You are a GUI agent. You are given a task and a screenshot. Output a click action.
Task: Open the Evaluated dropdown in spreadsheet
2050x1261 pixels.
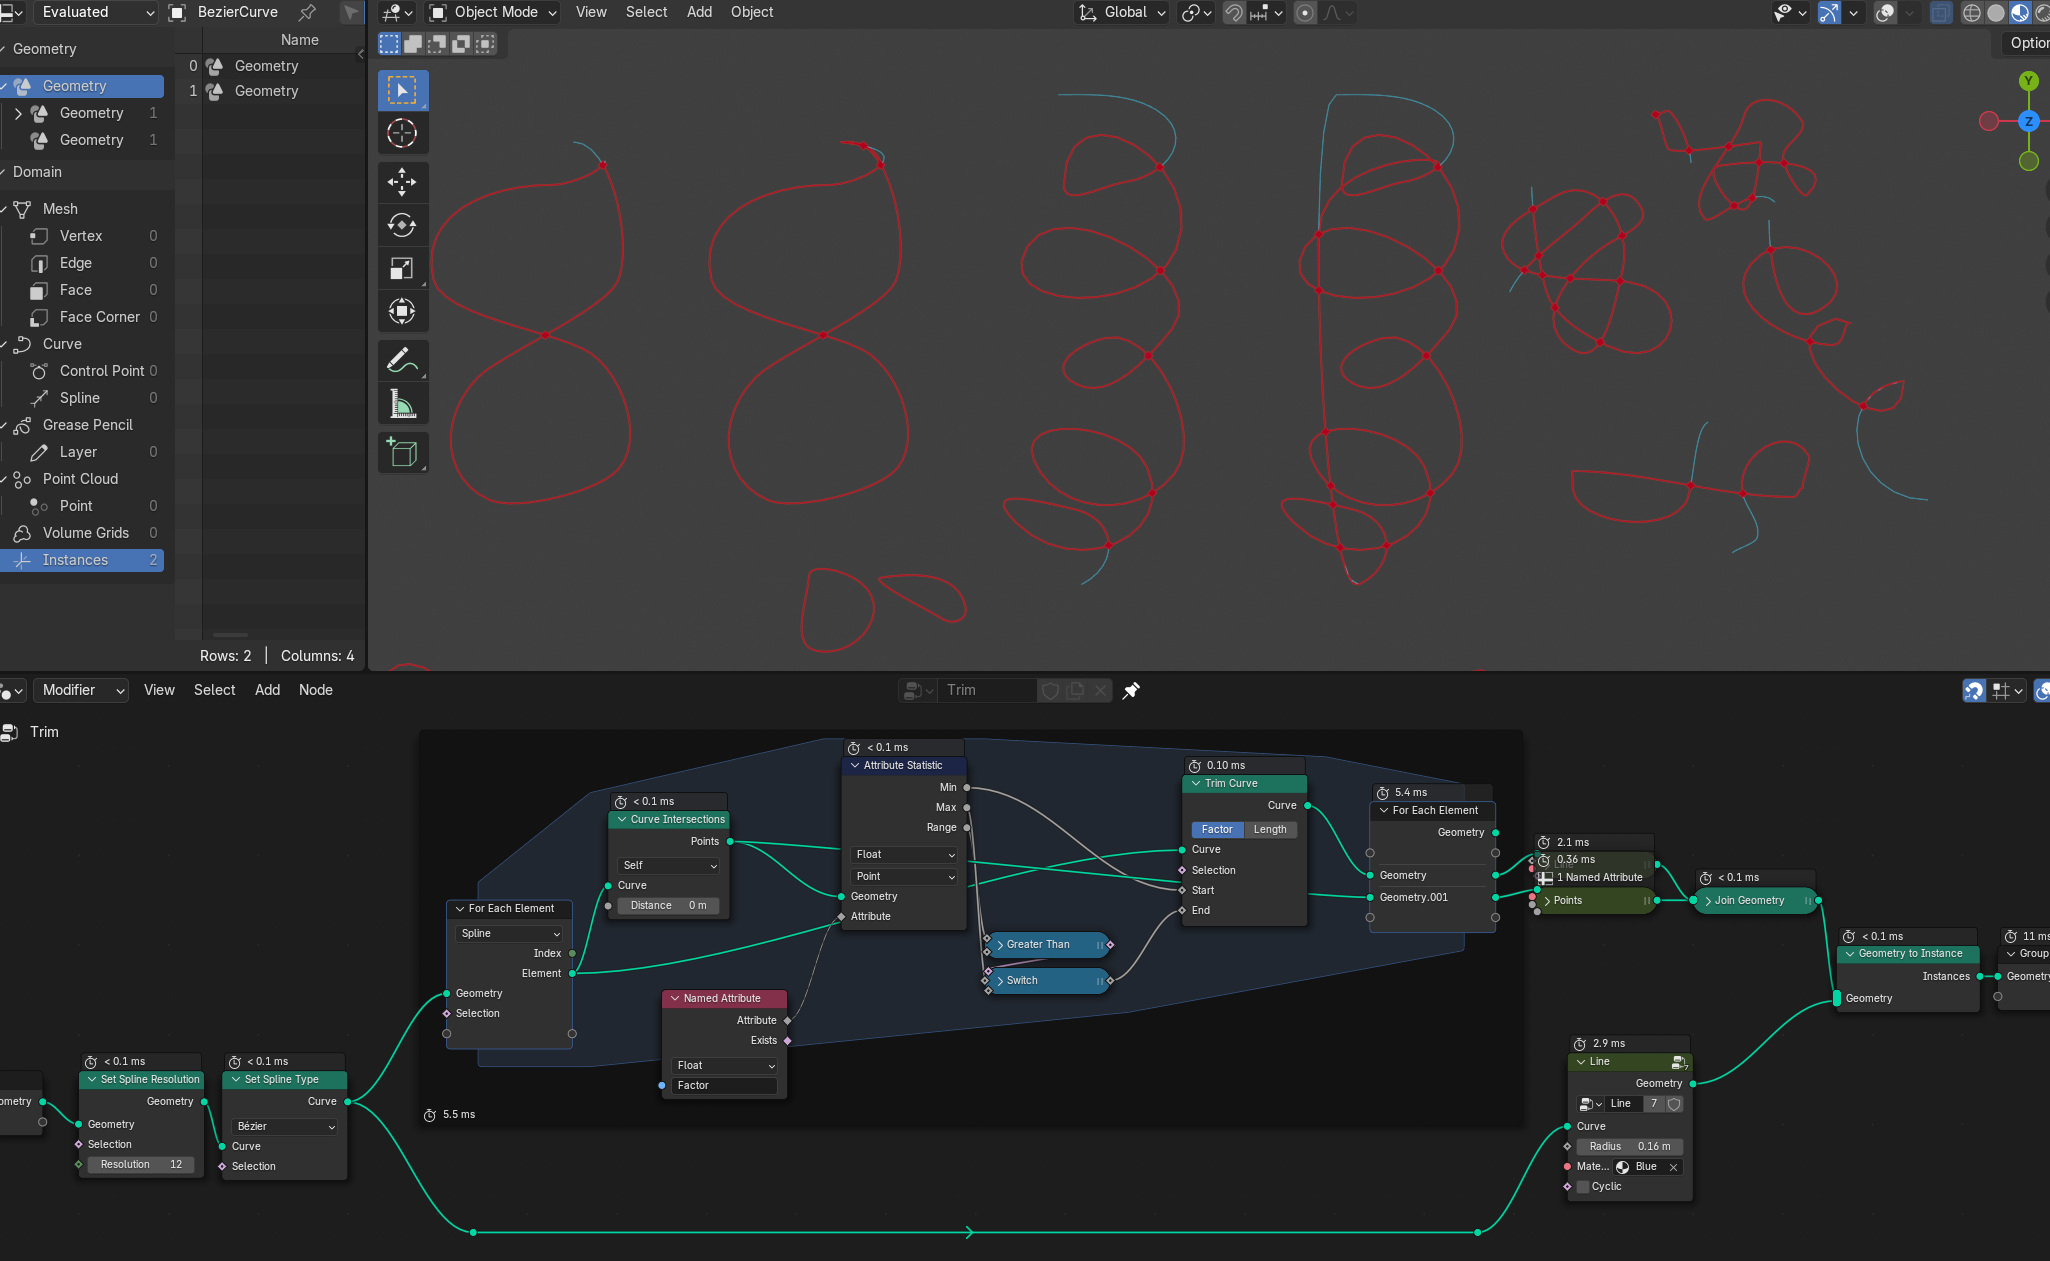click(x=95, y=12)
